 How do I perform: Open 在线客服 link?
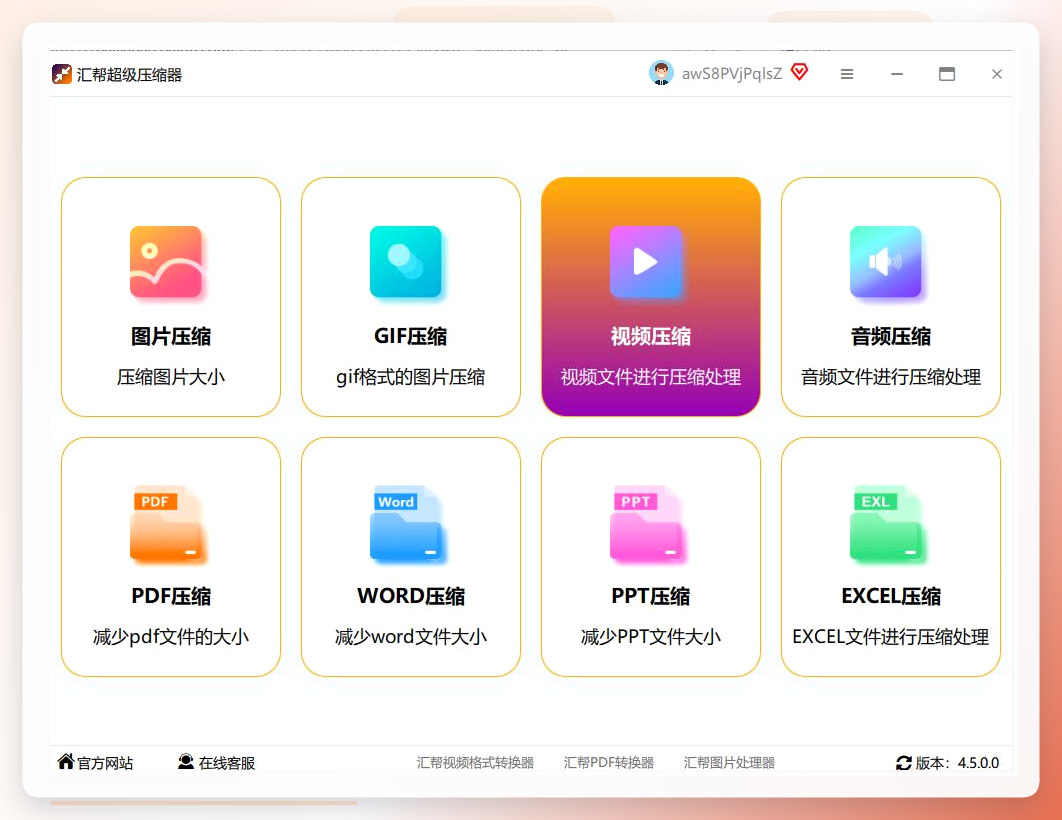click(227, 763)
